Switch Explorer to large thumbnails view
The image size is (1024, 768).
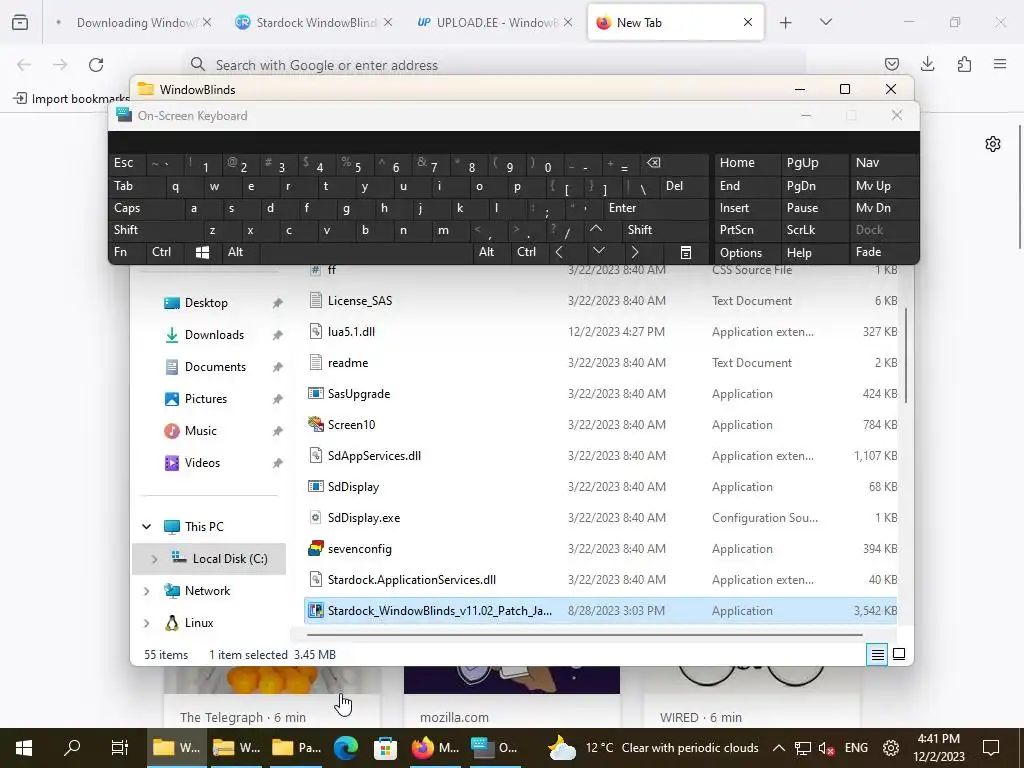pos(899,654)
